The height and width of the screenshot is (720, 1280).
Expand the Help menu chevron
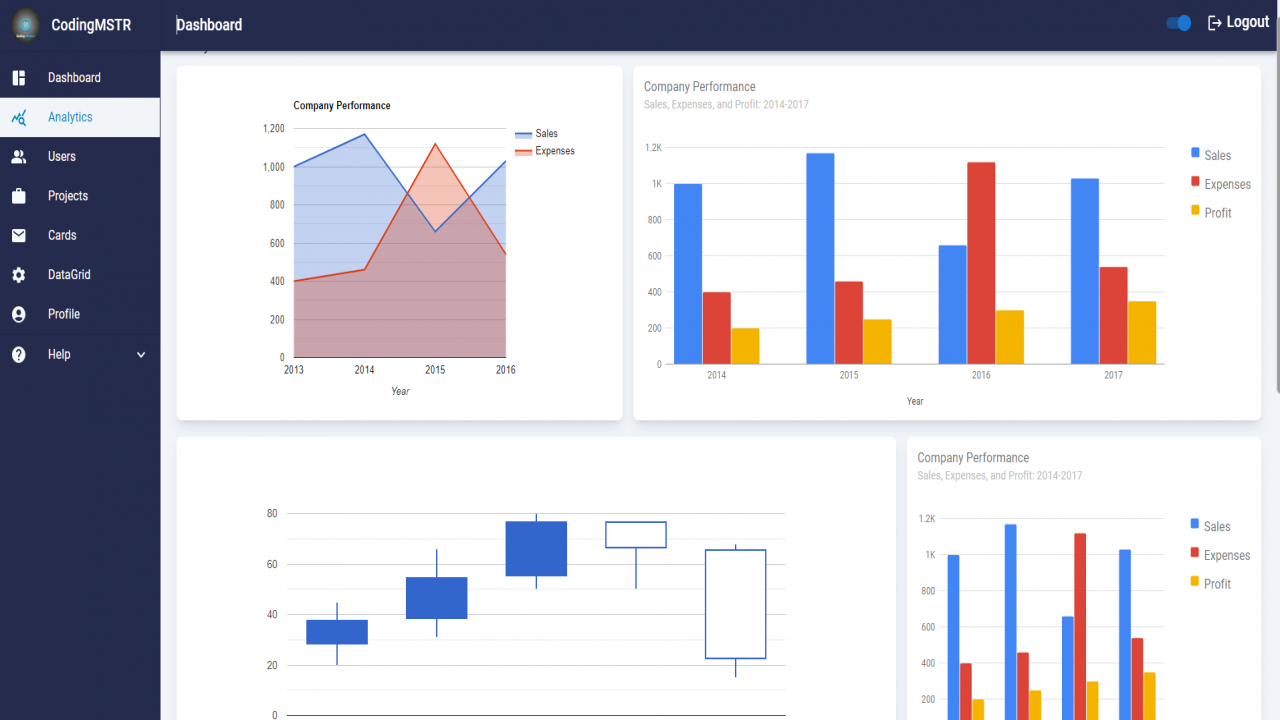(x=141, y=355)
